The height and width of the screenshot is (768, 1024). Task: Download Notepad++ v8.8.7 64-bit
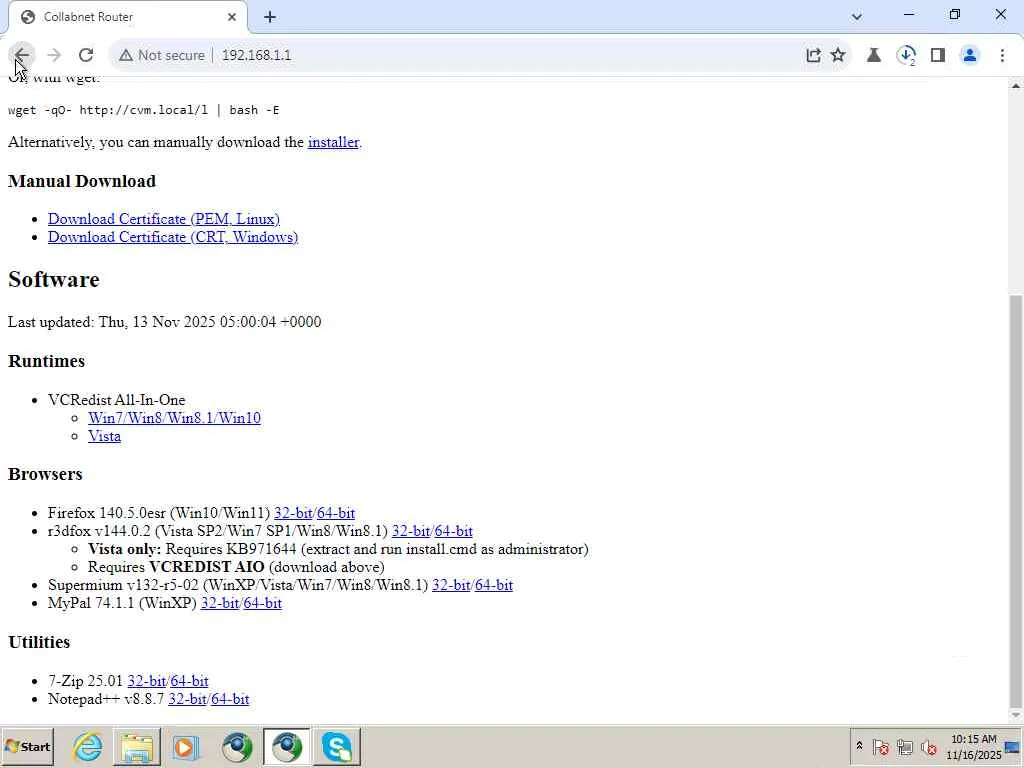tap(230, 699)
